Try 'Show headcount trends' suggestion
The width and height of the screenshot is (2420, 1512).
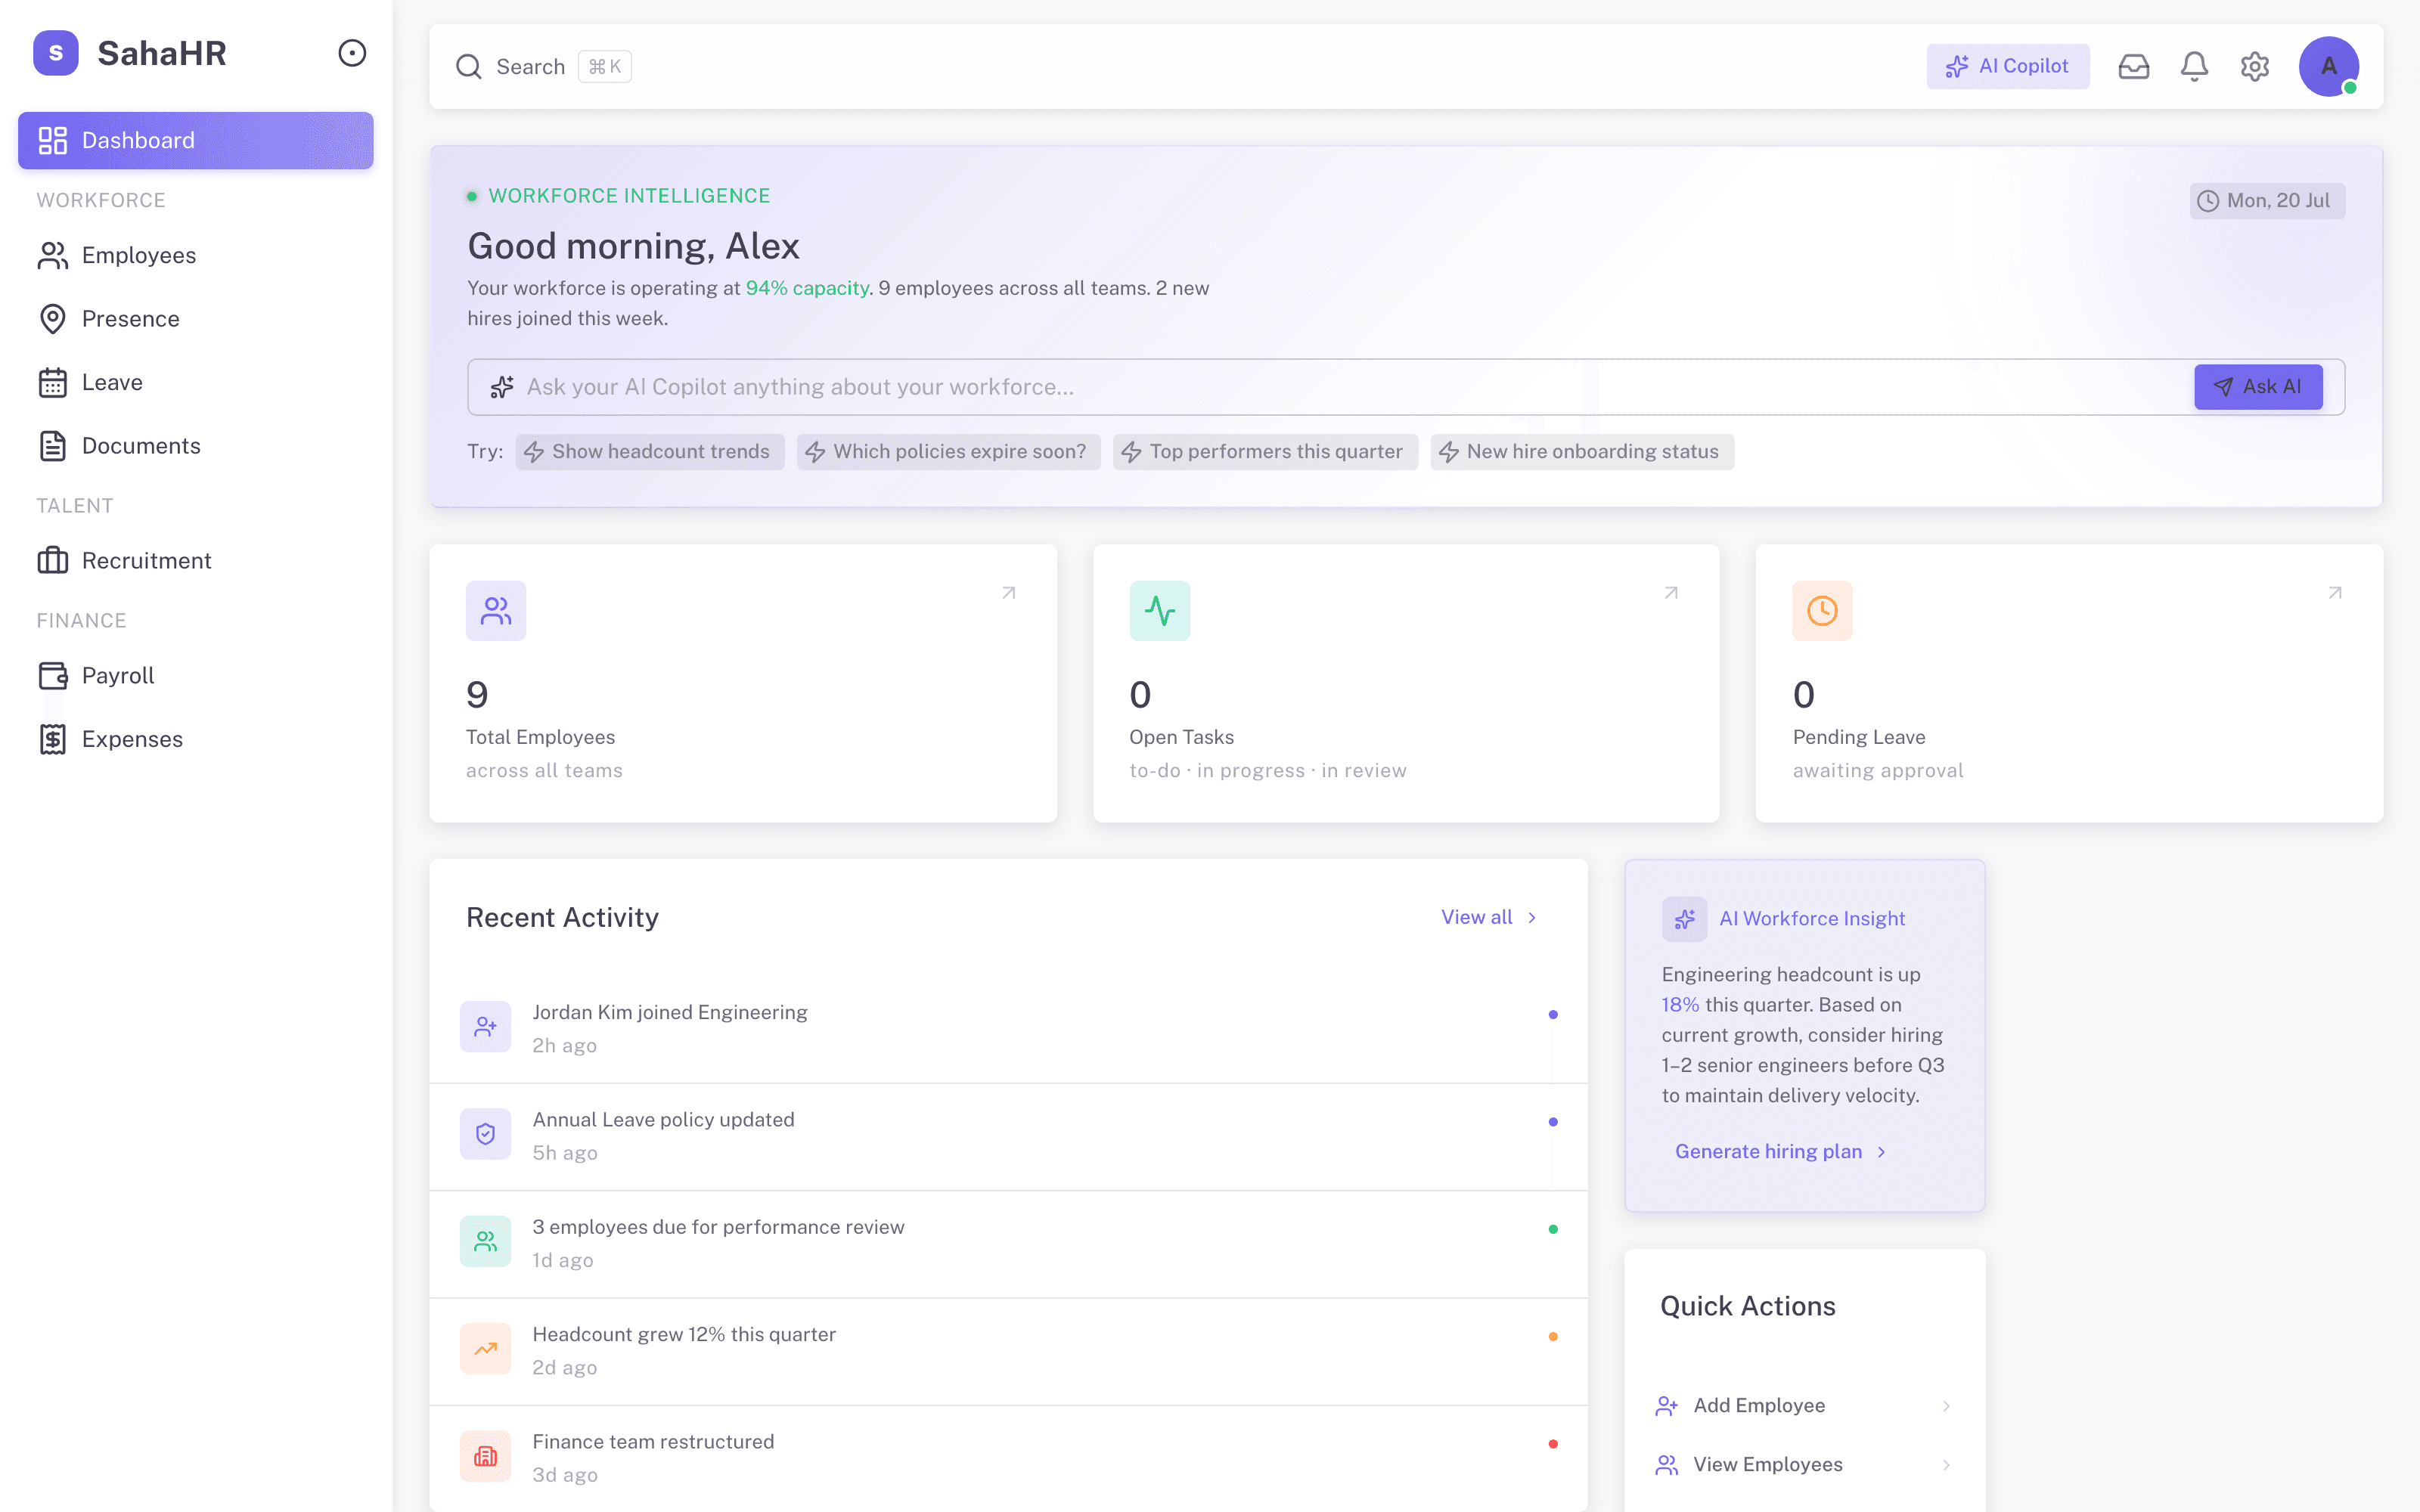tap(650, 452)
